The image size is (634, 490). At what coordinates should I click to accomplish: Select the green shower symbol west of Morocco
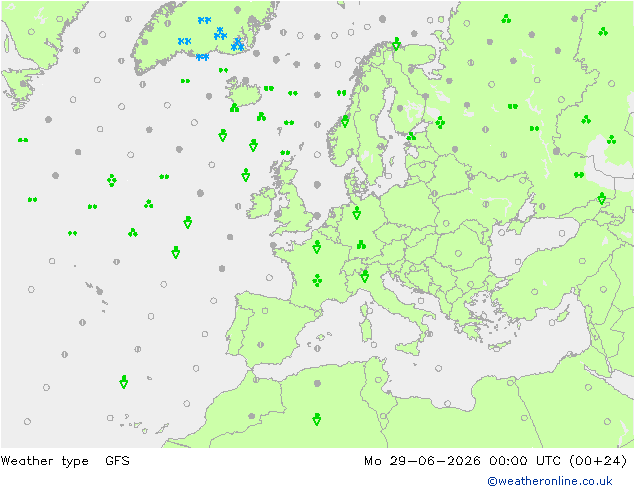click(x=124, y=382)
